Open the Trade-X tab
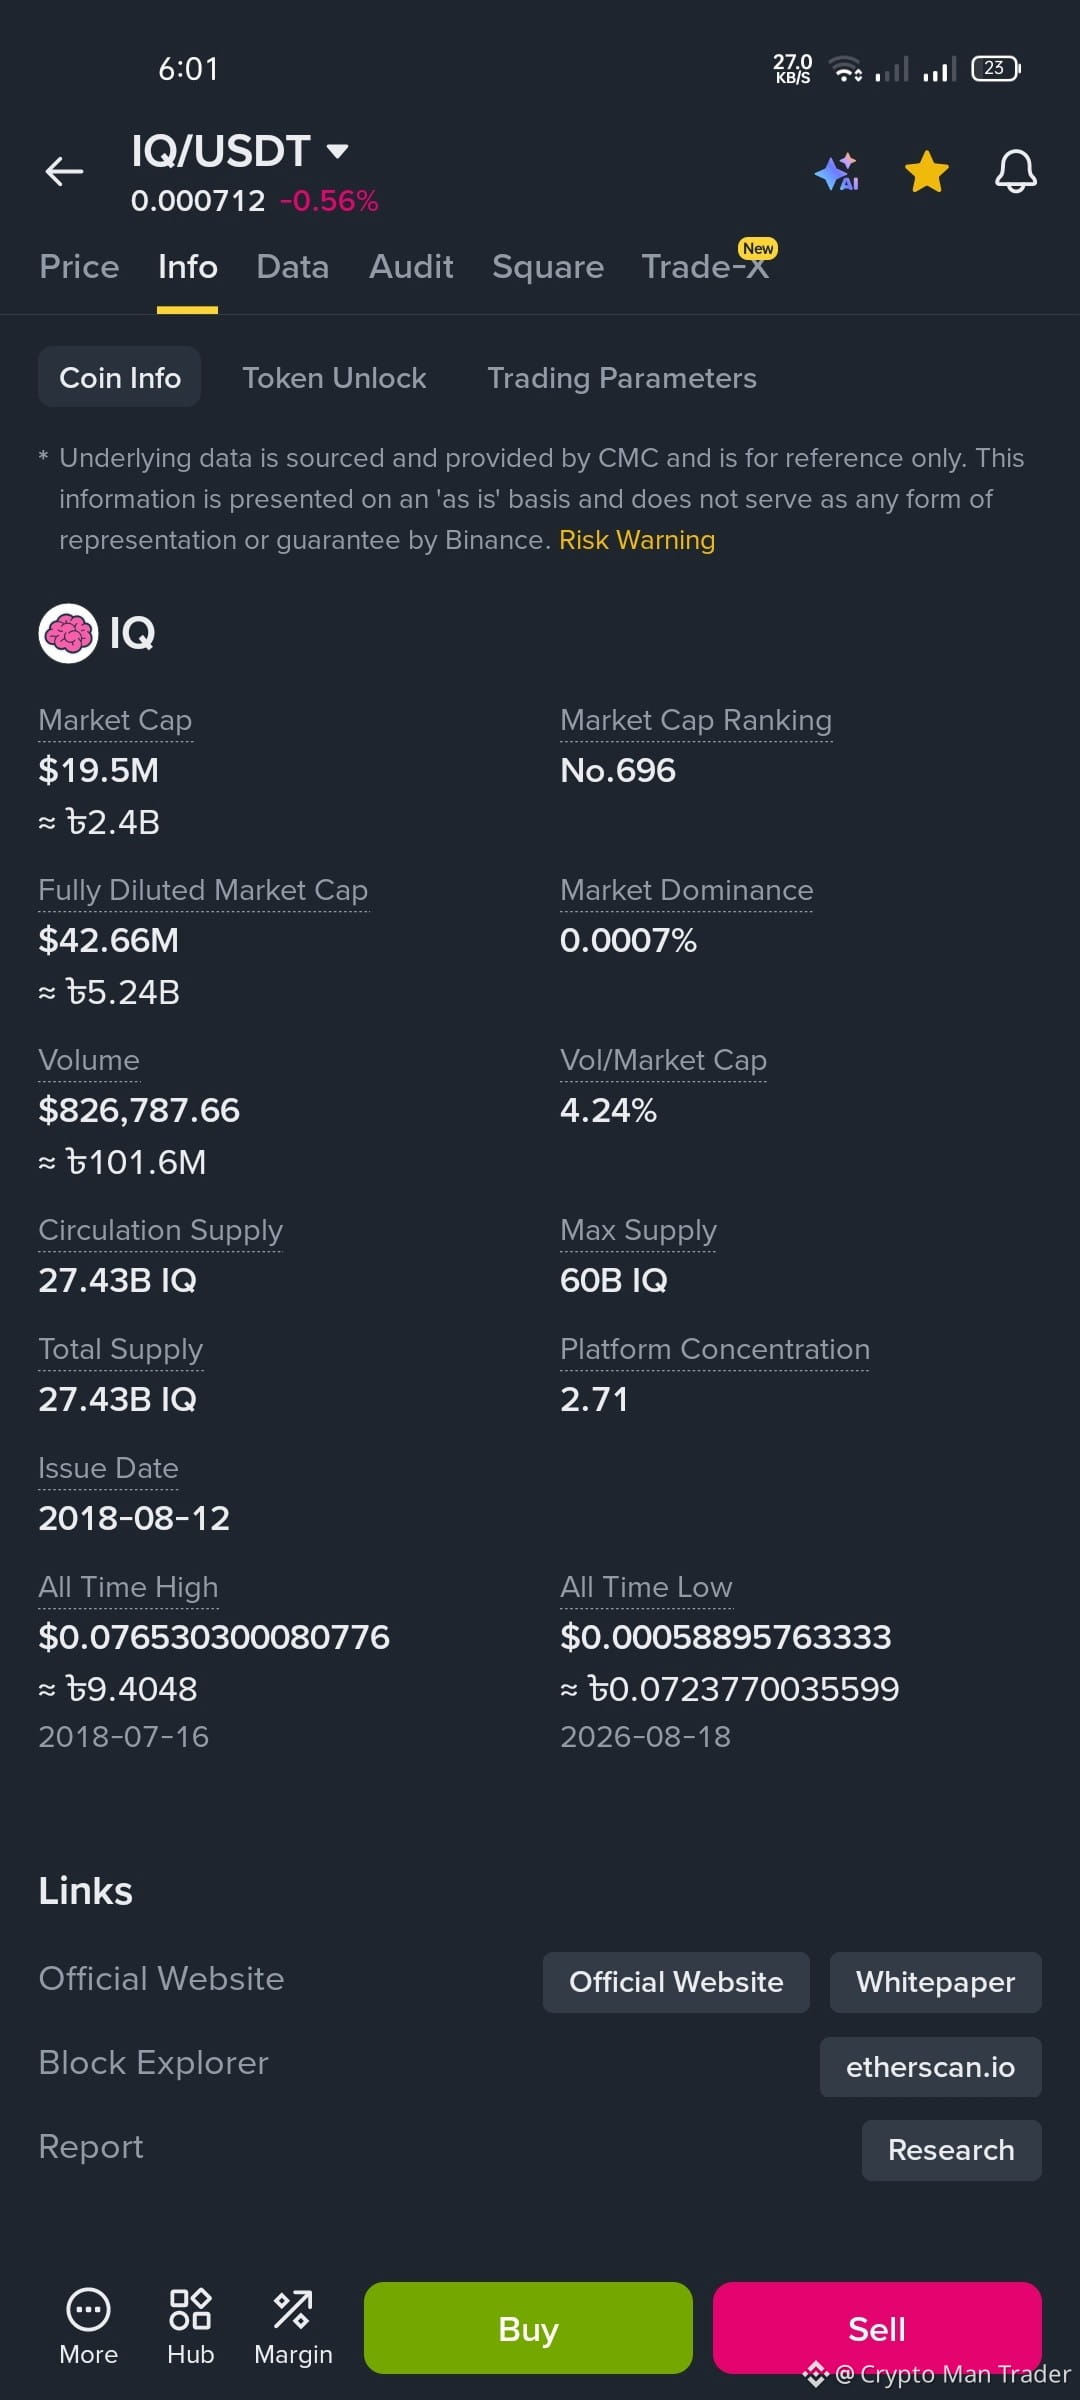1080x2400 pixels. [706, 265]
